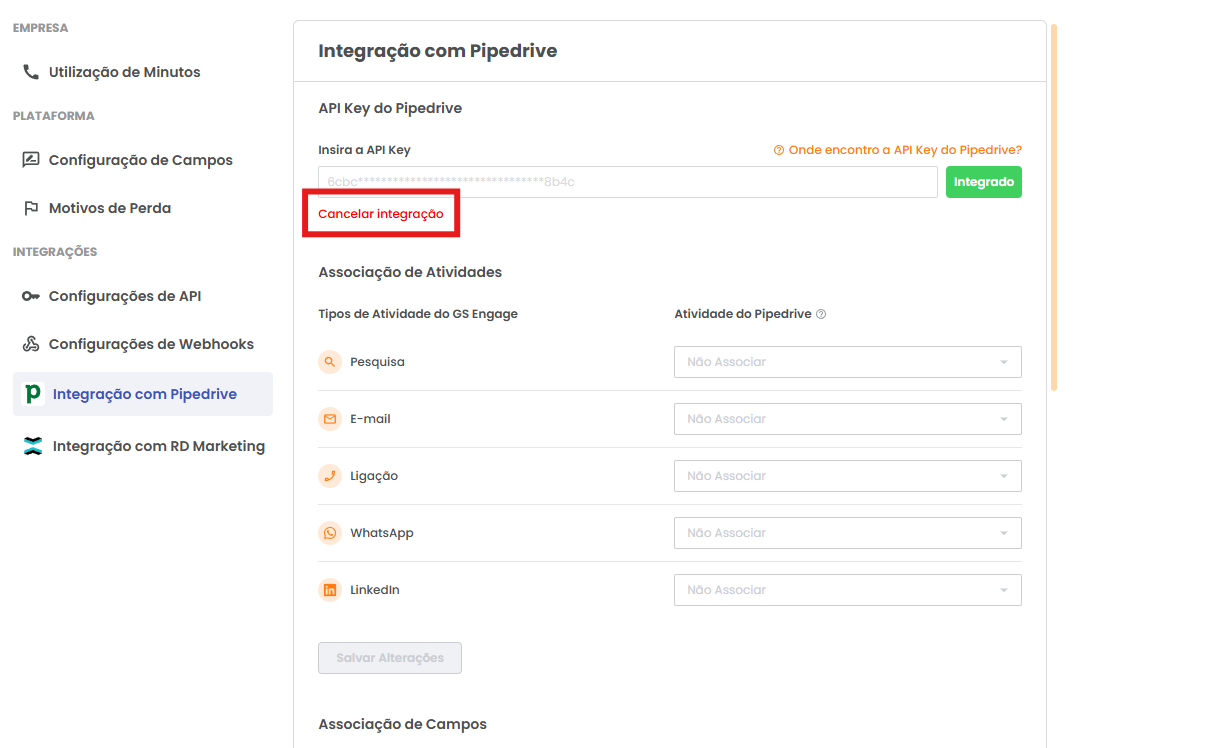The width and height of the screenshot is (1232, 748).
Task: Open Onde encontro a API Key link
Action: (x=905, y=150)
